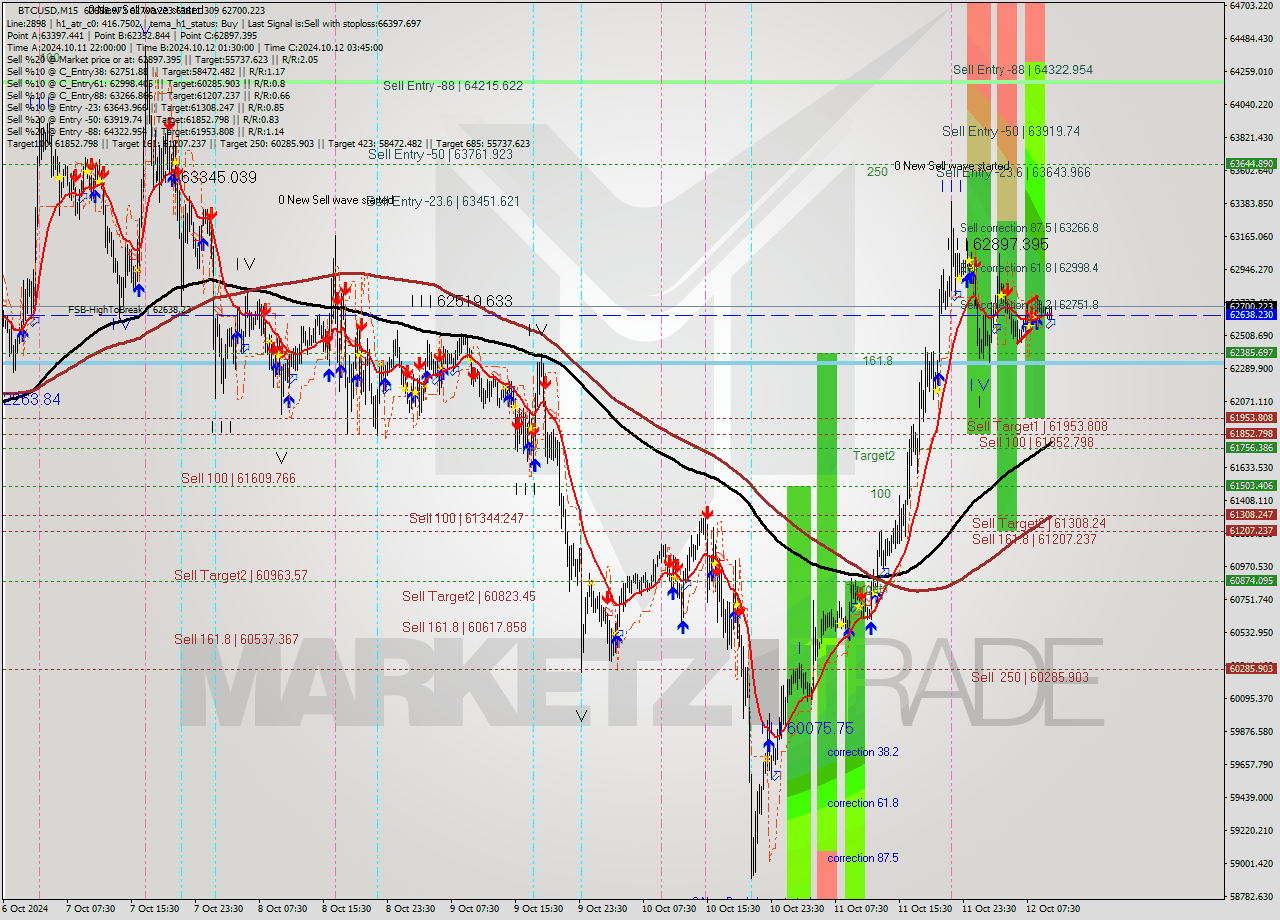1280x920 pixels.
Task: Click 'FSB-HighToBreak | 62638.23' label
Action: [129, 310]
